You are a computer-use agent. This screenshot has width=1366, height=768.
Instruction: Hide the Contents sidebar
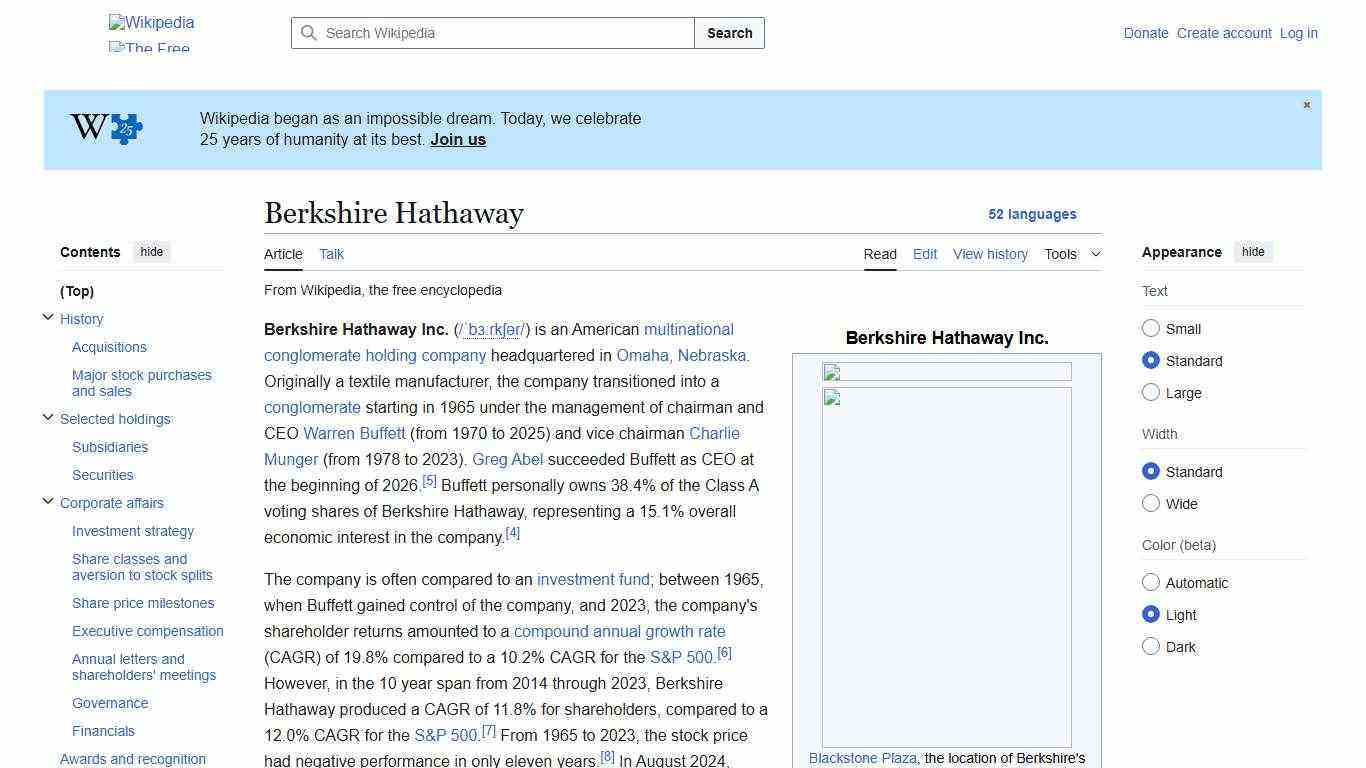tap(151, 251)
